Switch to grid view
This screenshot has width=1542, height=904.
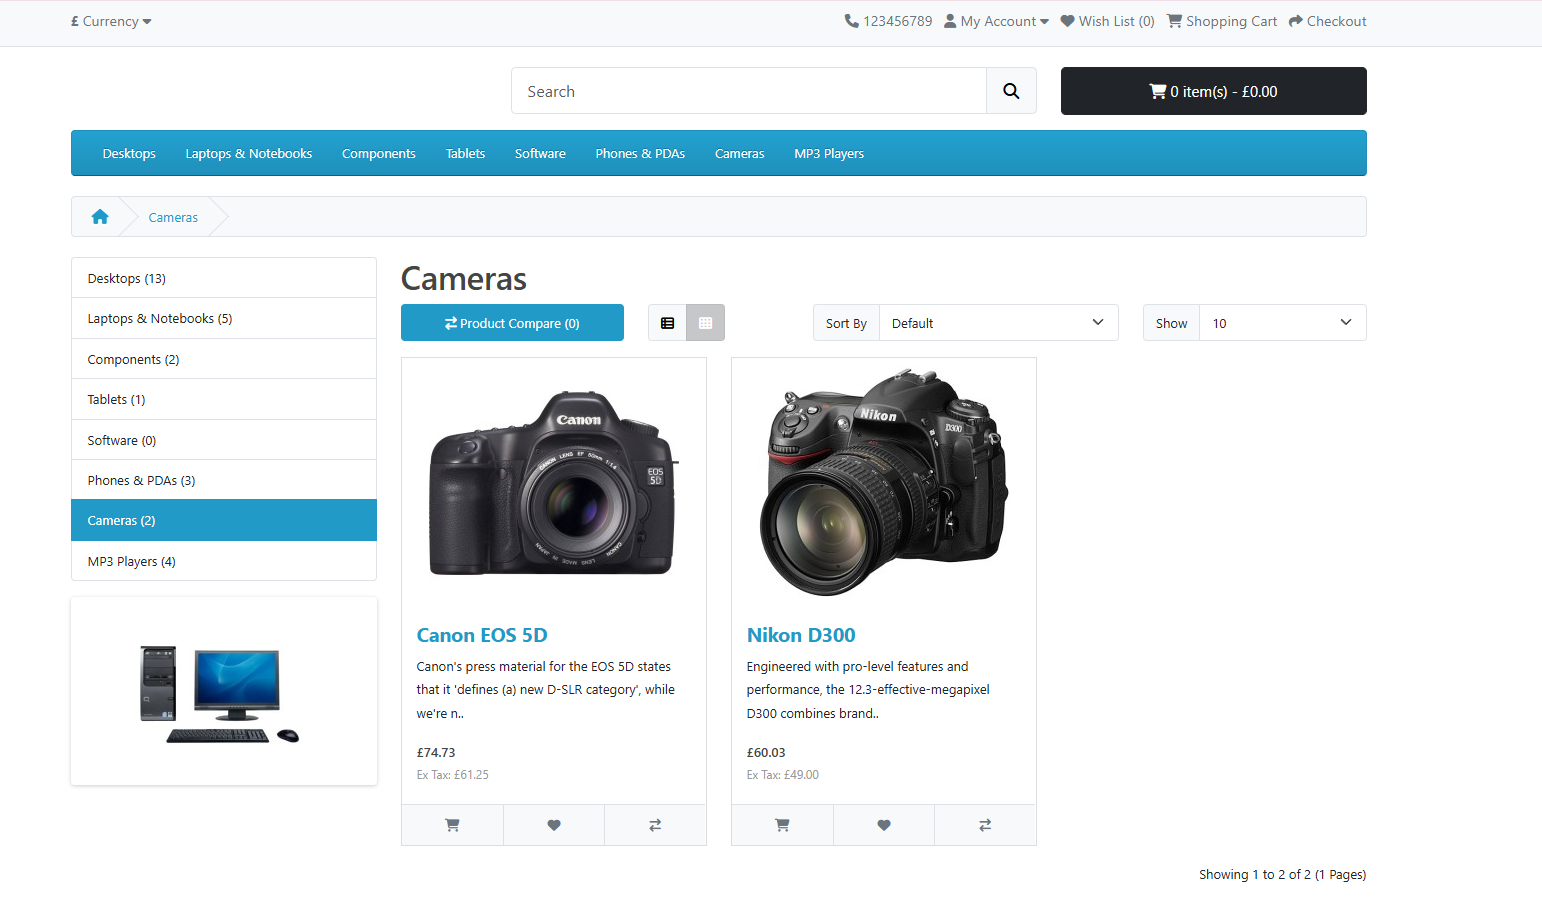click(x=705, y=323)
